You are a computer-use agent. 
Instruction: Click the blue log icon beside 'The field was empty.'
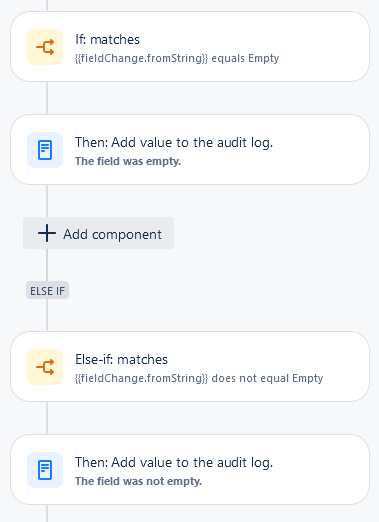[45, 150]
